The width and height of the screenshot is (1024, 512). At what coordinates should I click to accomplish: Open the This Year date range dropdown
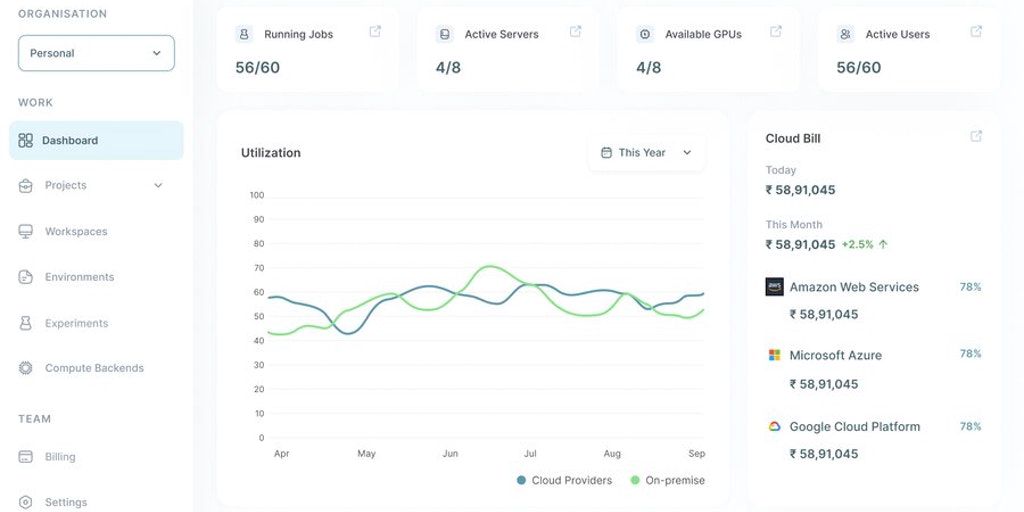tap(646, 153)
